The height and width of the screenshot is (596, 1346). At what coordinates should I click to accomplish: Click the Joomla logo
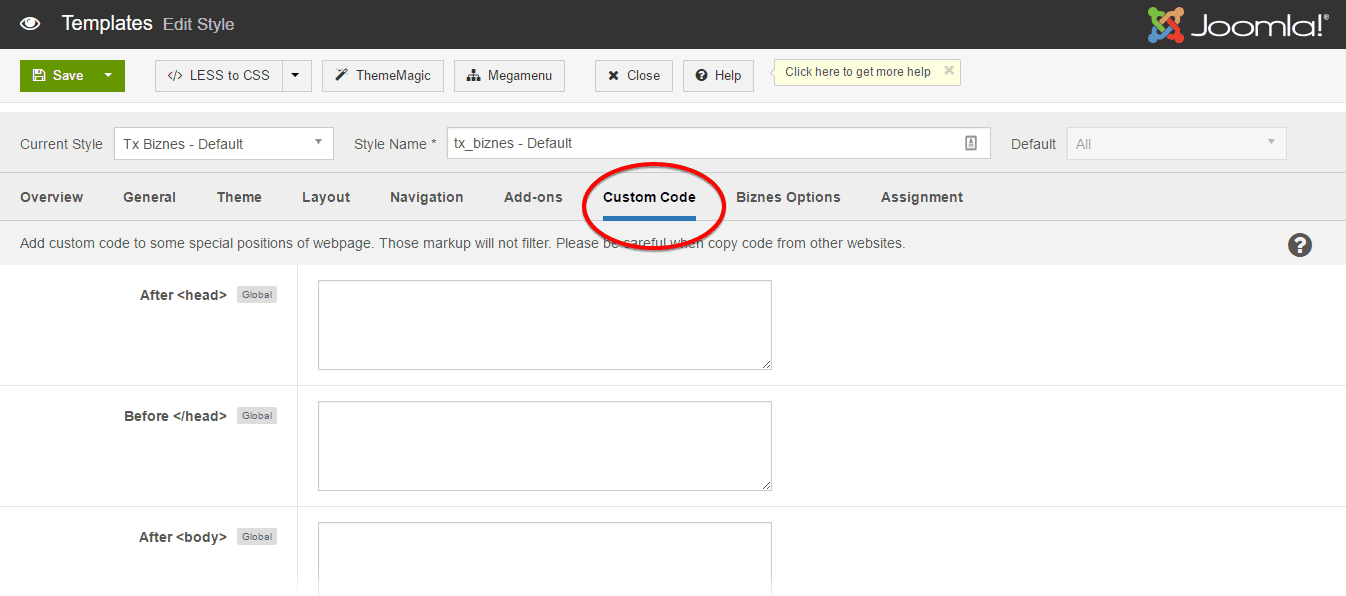coord(1238,25)
